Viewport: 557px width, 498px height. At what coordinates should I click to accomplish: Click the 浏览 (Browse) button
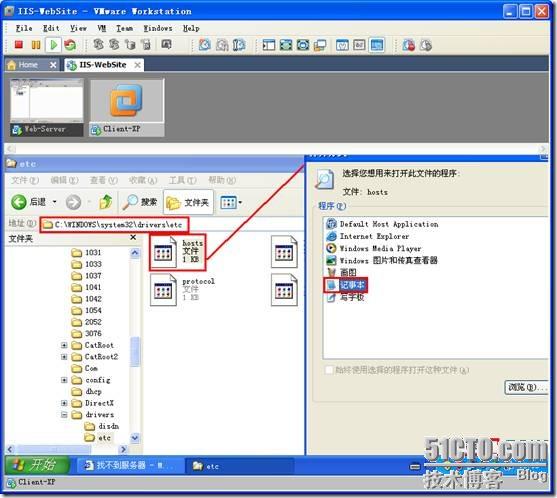point(526,387)
